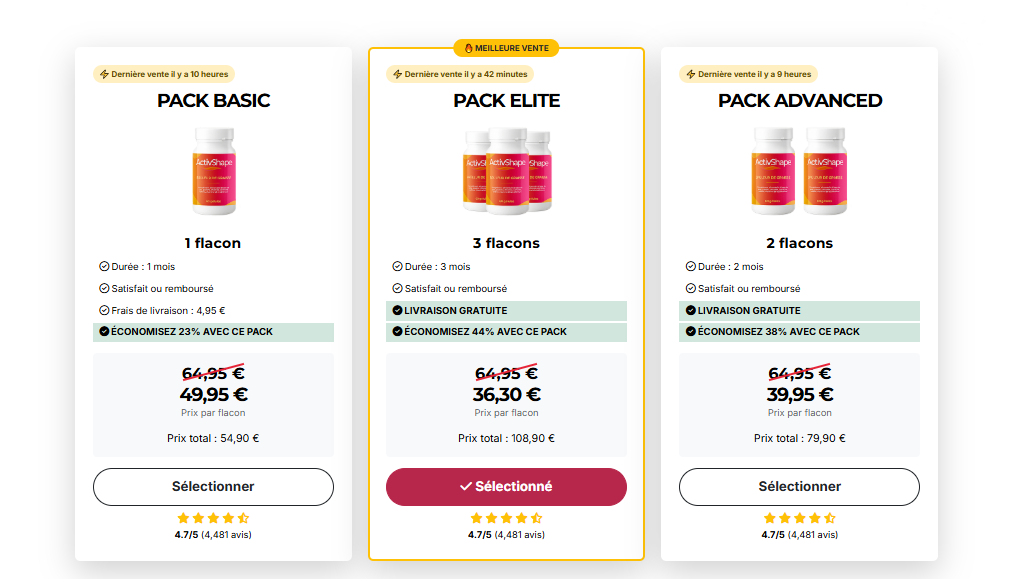Click the Pack Advanced 39,95 € price box

click(x=799, y=394)
